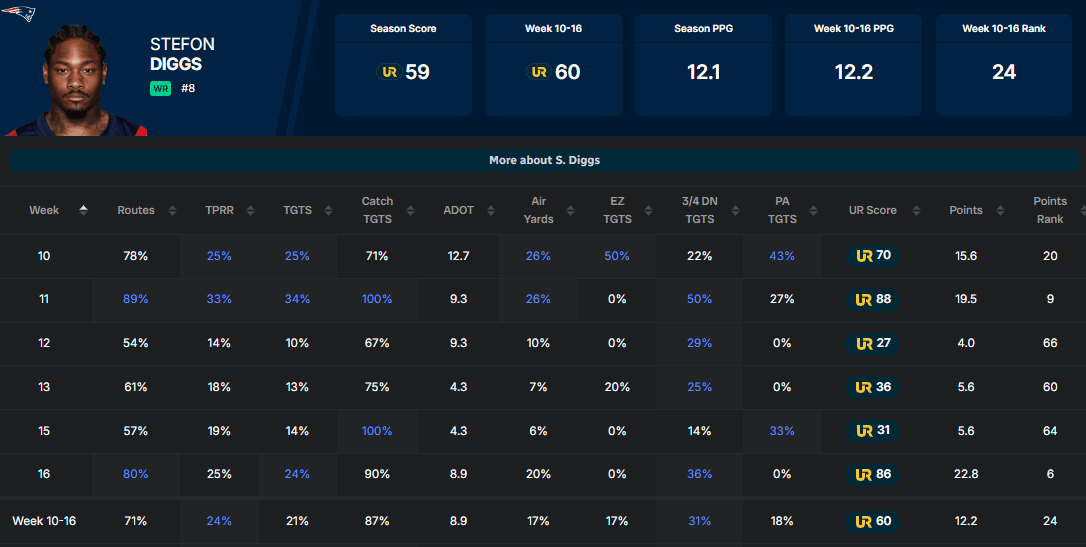Click the UR 27 badge for week 12

874,343
